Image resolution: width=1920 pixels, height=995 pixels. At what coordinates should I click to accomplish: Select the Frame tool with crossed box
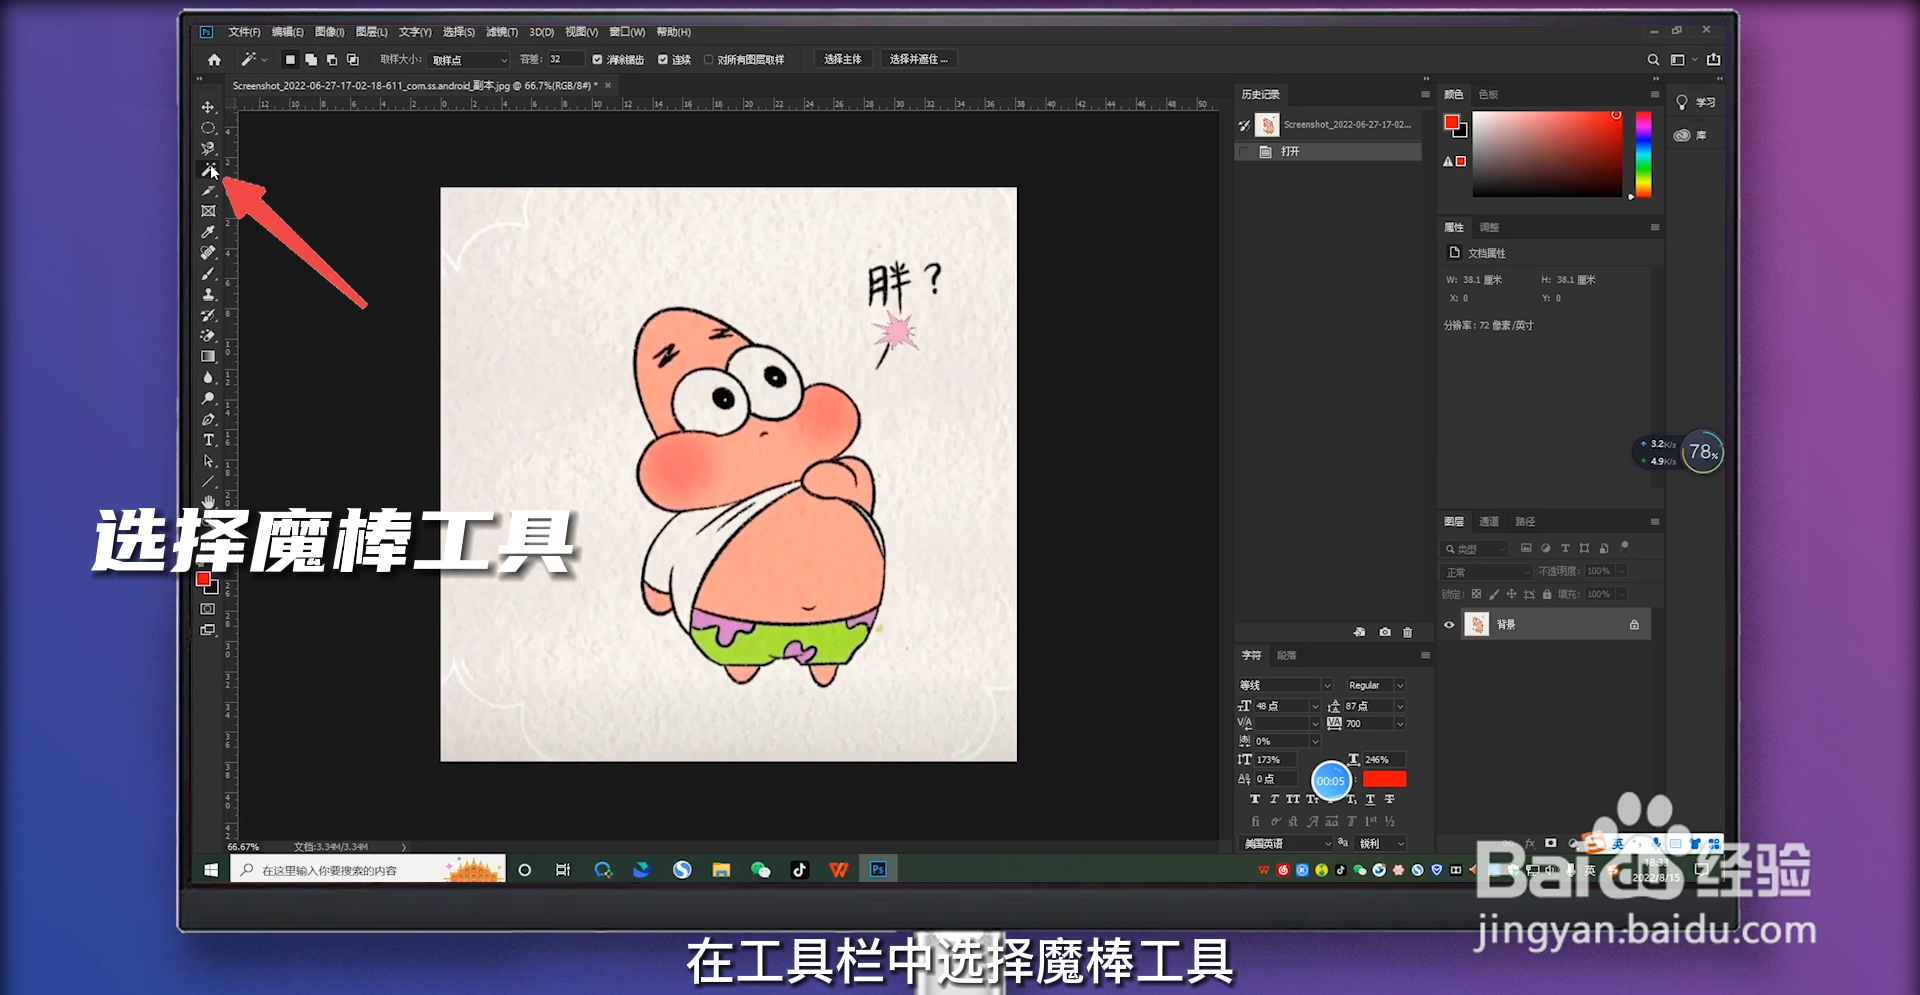click(x=208, y=211)
